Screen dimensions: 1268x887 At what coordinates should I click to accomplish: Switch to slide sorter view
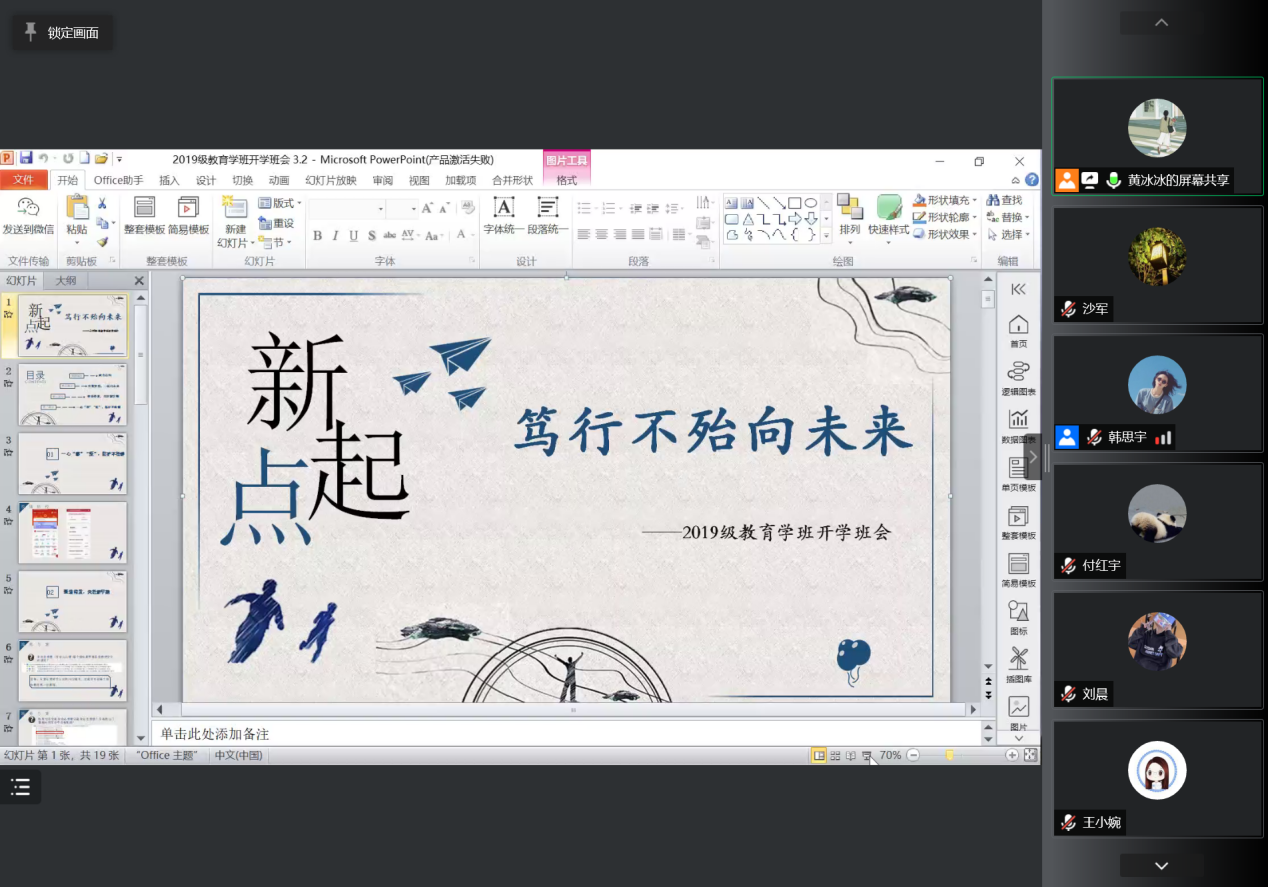pyautogui.click(x=835, y=756)
